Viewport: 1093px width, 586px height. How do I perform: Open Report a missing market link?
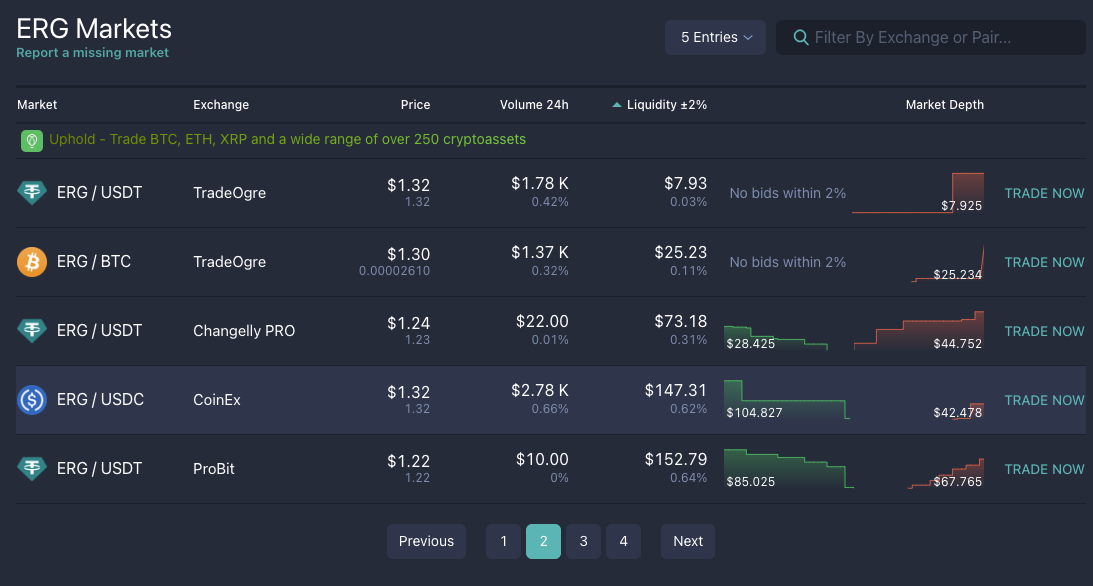[x=92, y=53]
